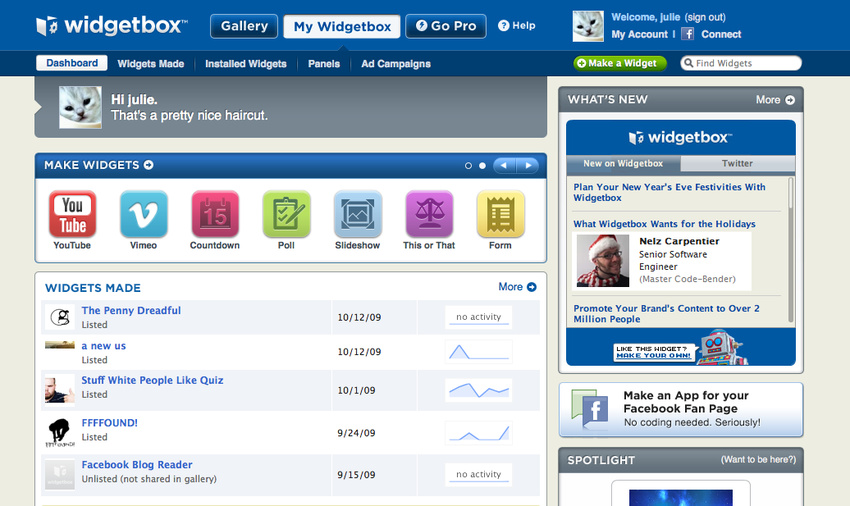Click the green Make a Widget button
This screenshot has height=506, width=850.
620,63
